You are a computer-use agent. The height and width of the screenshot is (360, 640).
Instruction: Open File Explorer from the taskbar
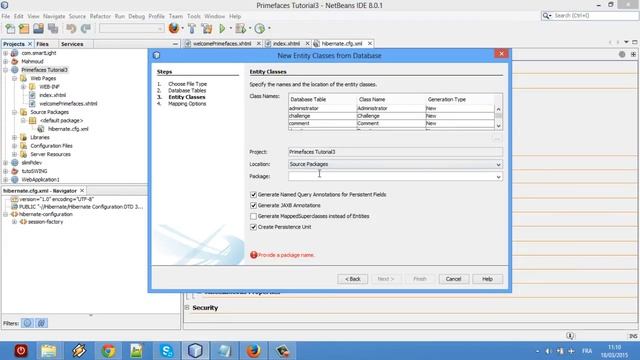[x=49, y=351]
